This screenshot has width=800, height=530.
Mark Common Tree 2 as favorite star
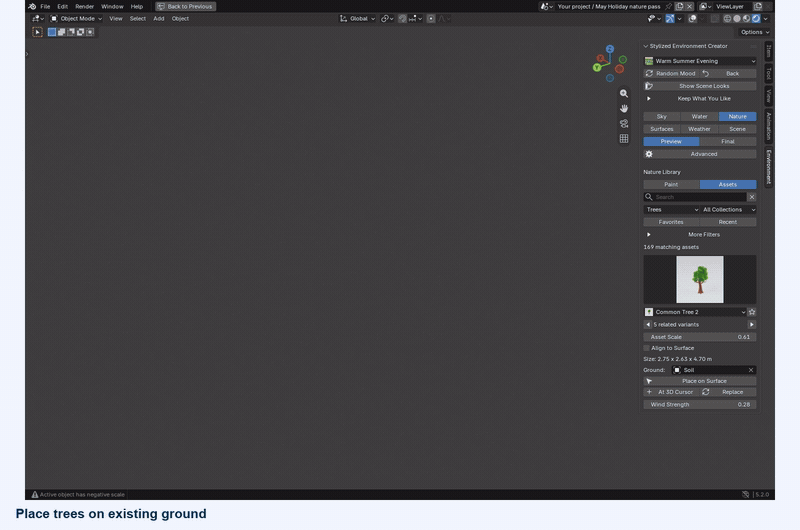752,312
